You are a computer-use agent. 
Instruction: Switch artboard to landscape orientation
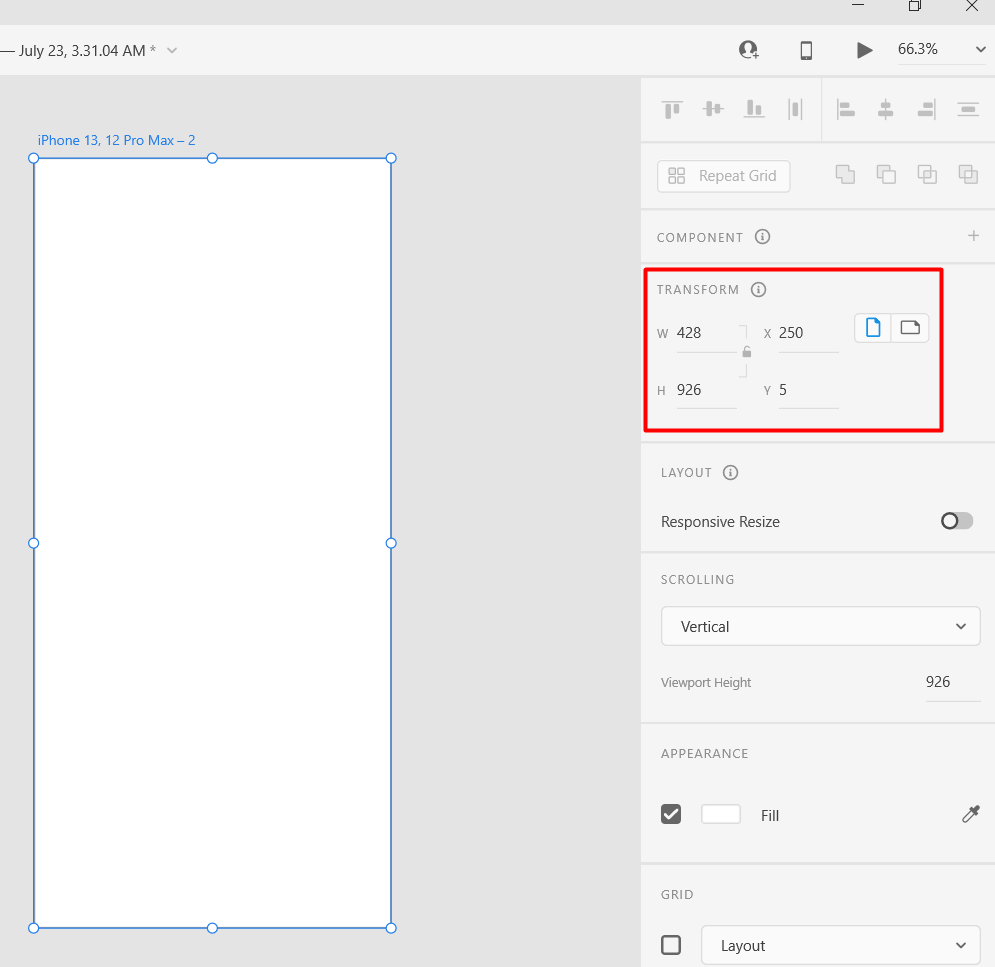(910, 327)
